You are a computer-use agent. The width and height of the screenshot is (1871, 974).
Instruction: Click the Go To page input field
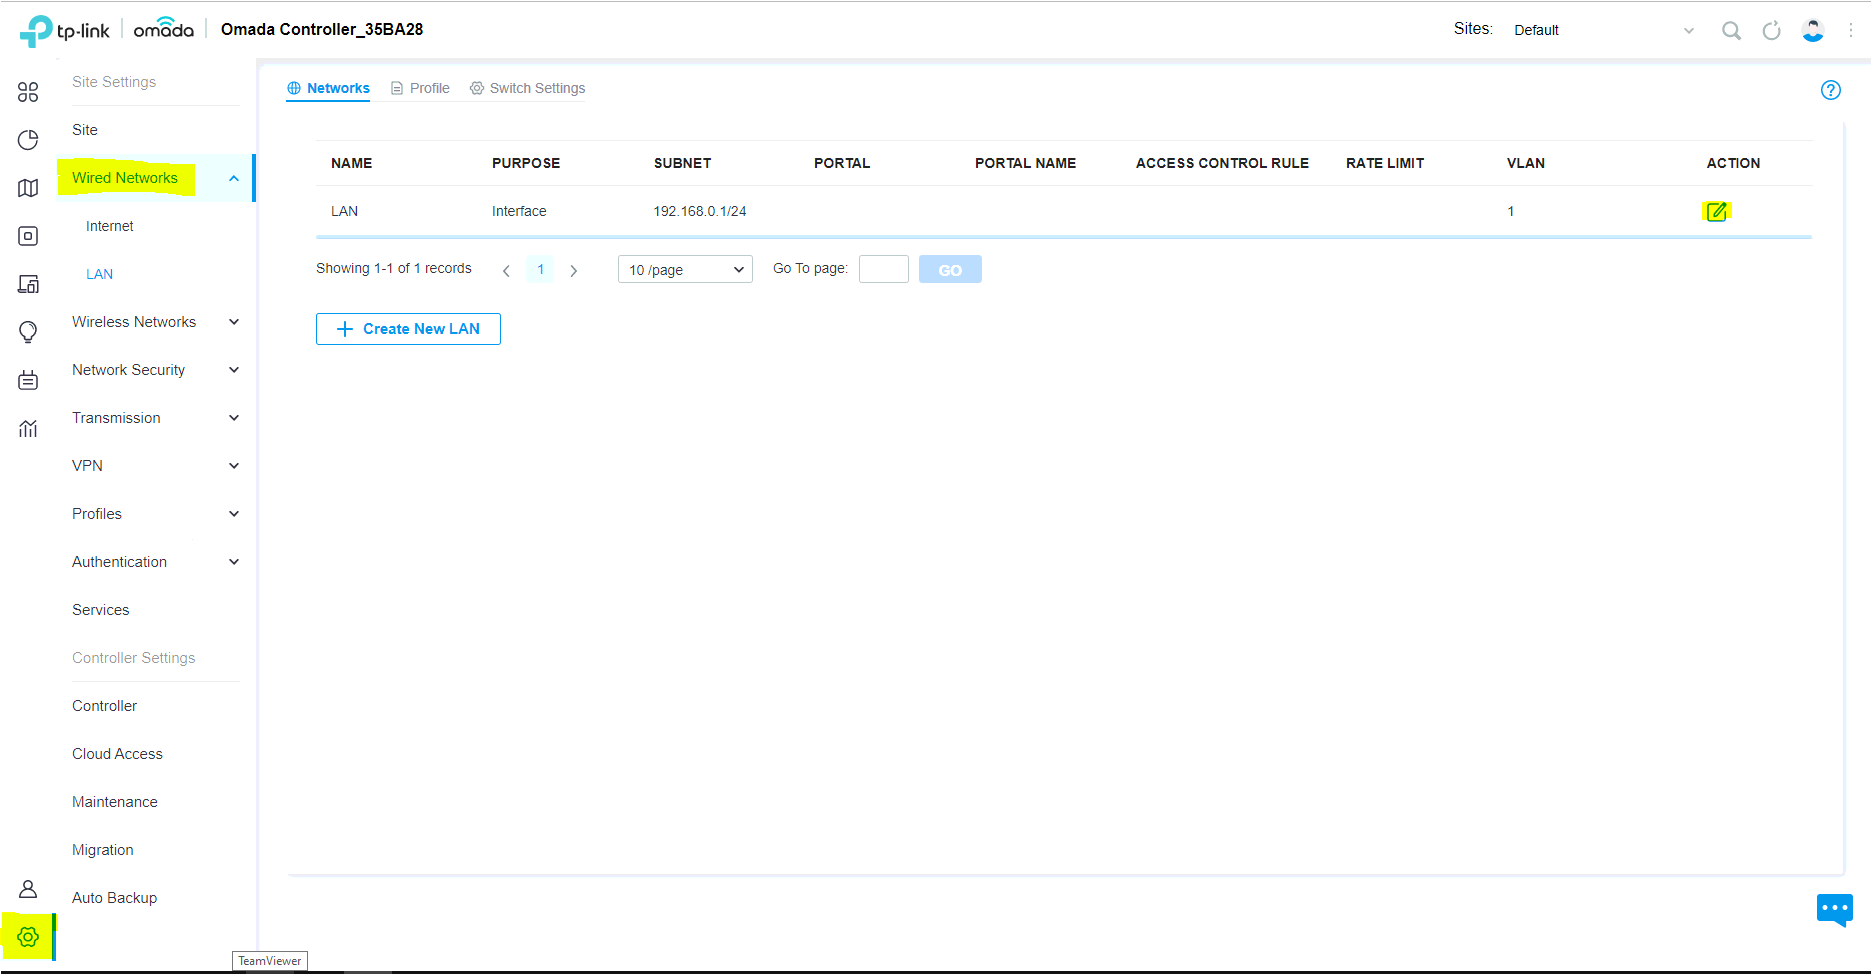tap(883, 269)
